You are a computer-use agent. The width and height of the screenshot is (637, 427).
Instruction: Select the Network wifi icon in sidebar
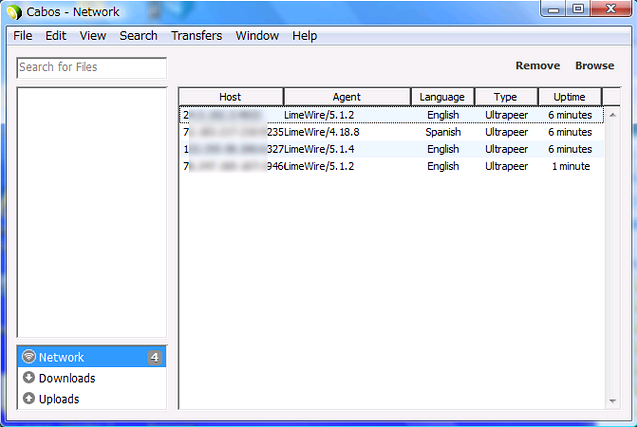pyautogui.click(x=29, y=356)
